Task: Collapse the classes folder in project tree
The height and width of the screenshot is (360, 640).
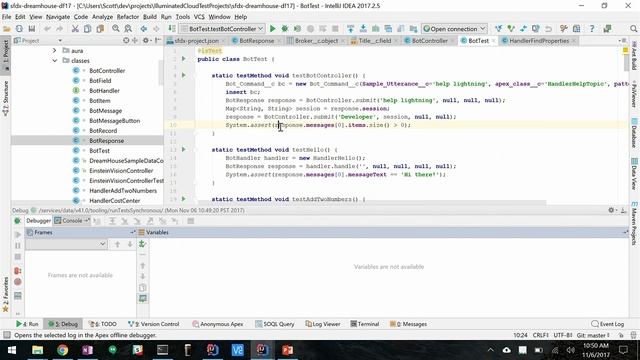Action: click(54, 60)
